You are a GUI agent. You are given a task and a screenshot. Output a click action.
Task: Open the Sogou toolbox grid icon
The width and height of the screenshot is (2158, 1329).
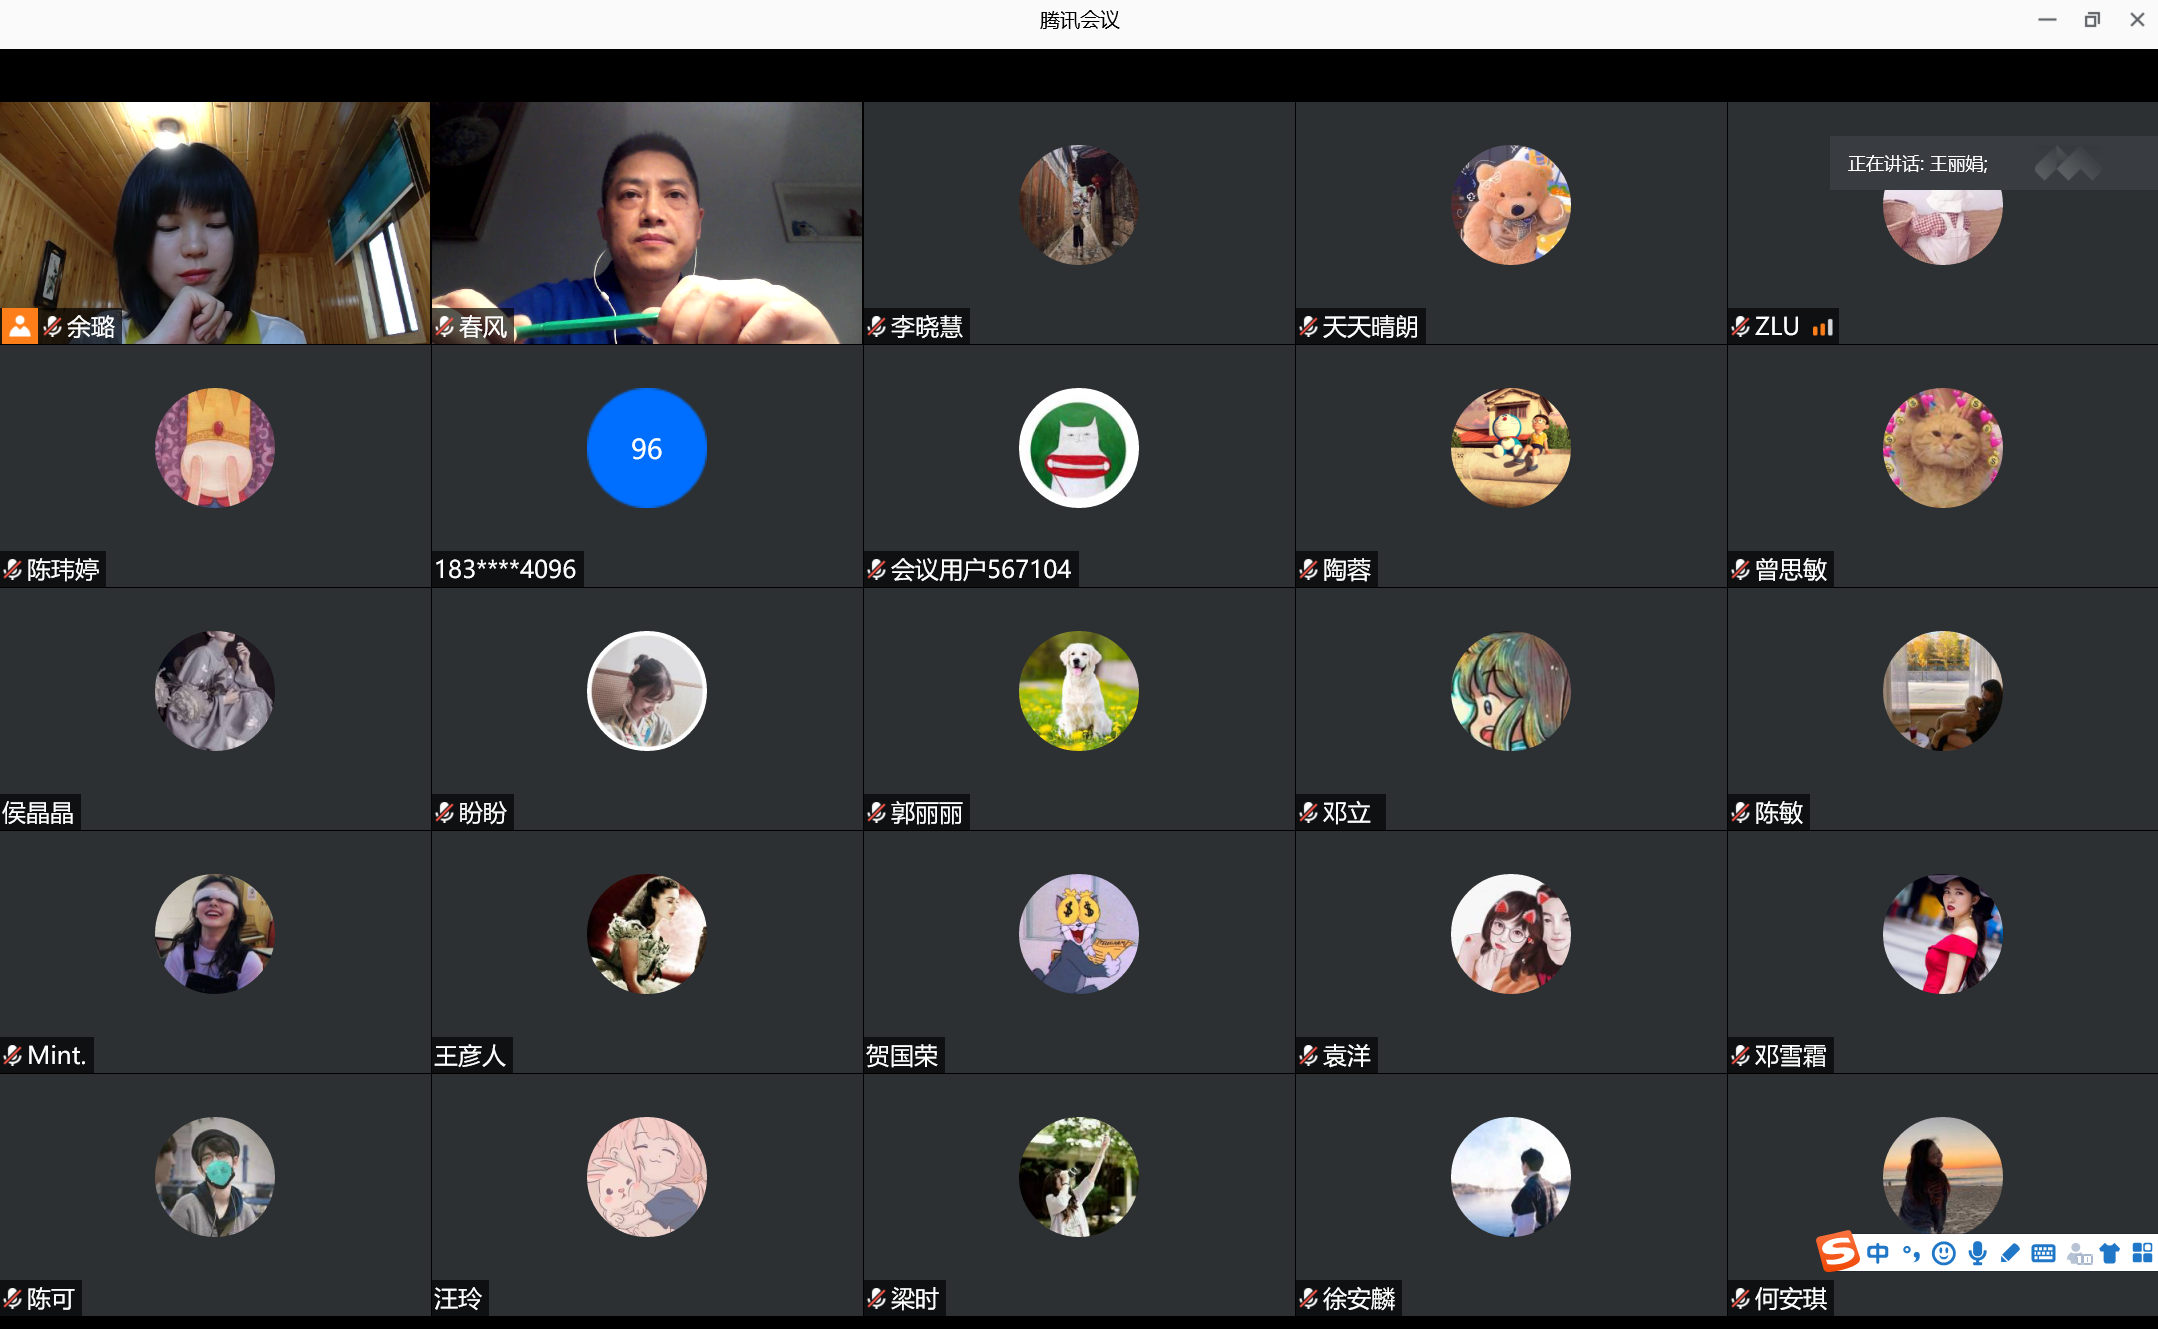point(2142,1253)
